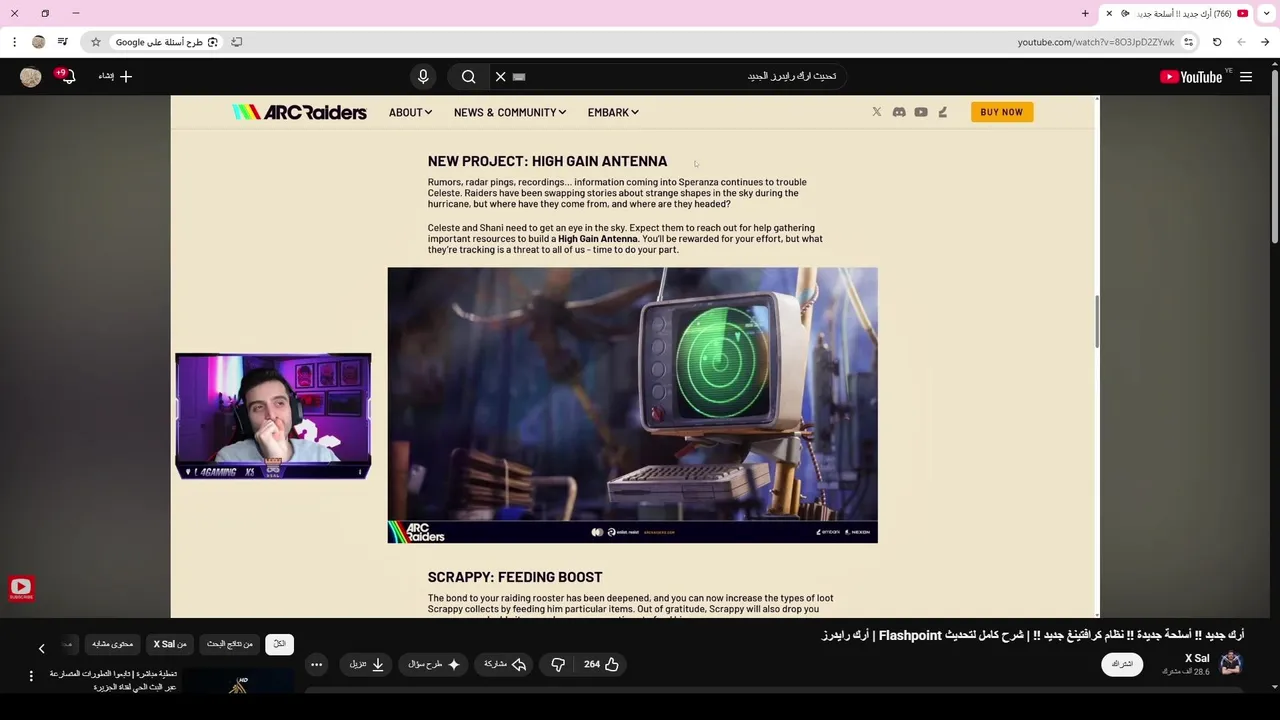Open the X Sal channel name

pos(1197,658)
